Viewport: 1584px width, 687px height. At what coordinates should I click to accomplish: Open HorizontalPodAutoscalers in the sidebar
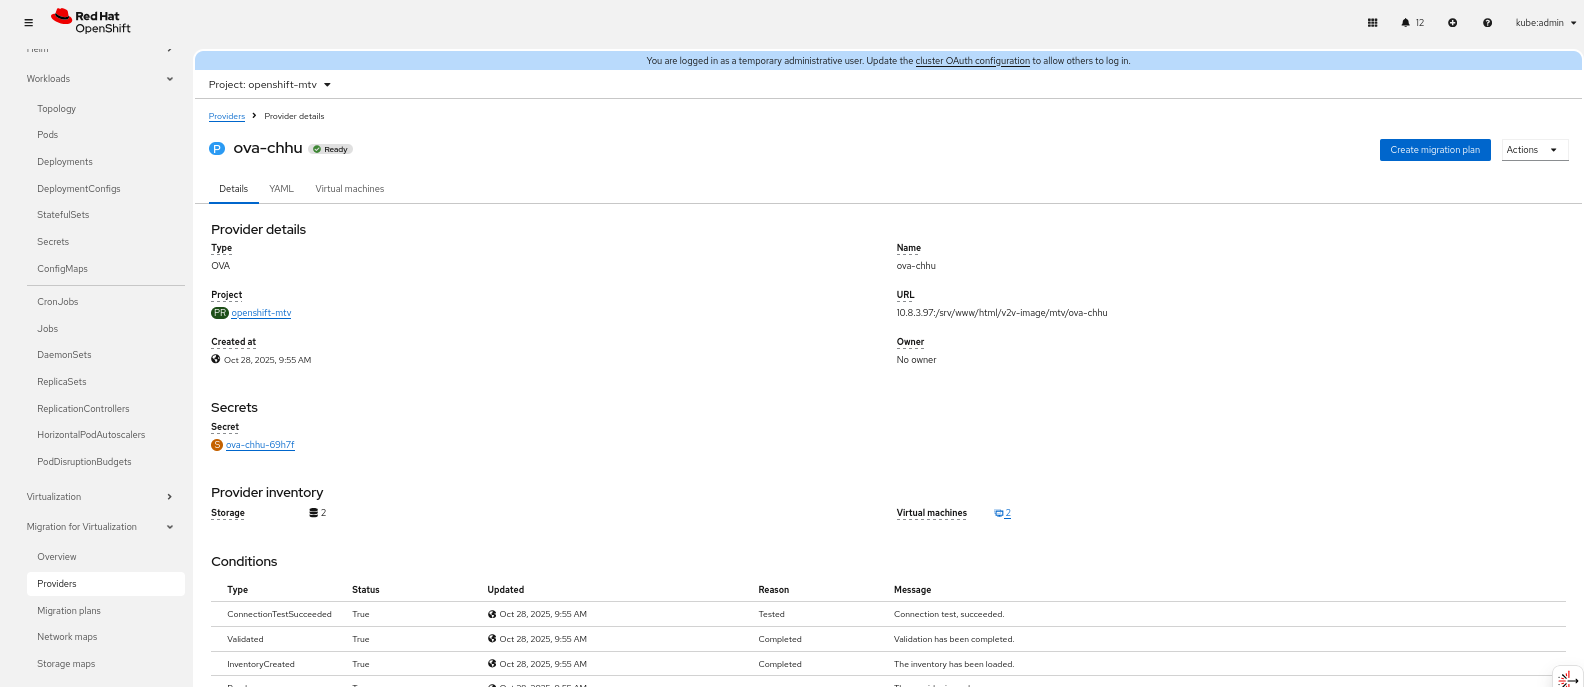tap(91, 434)
